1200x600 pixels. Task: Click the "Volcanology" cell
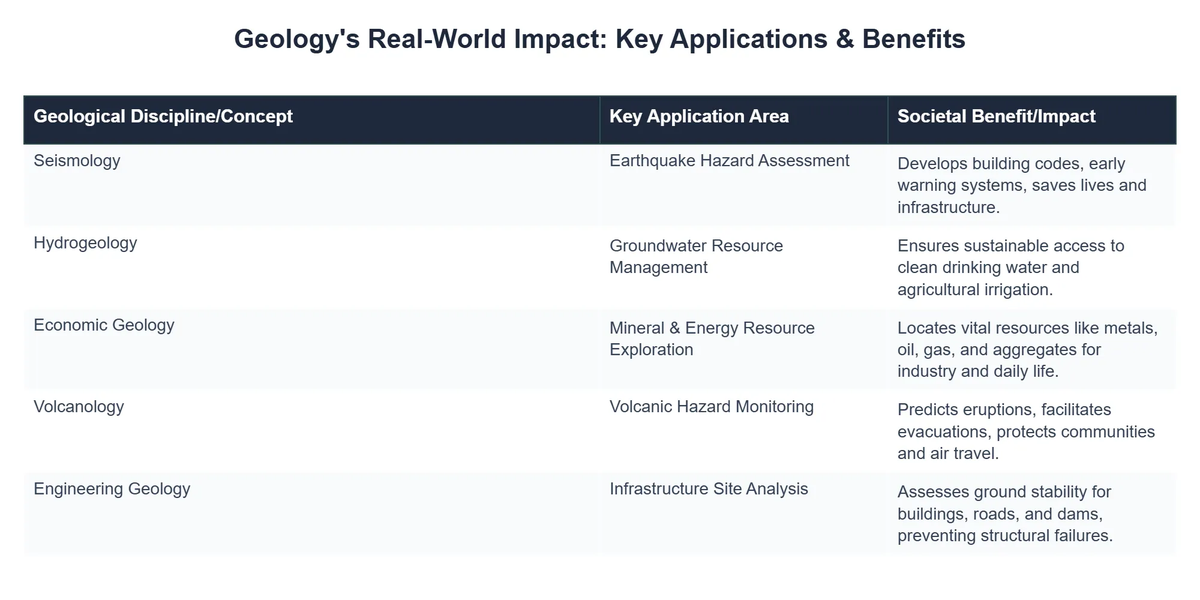312,431
